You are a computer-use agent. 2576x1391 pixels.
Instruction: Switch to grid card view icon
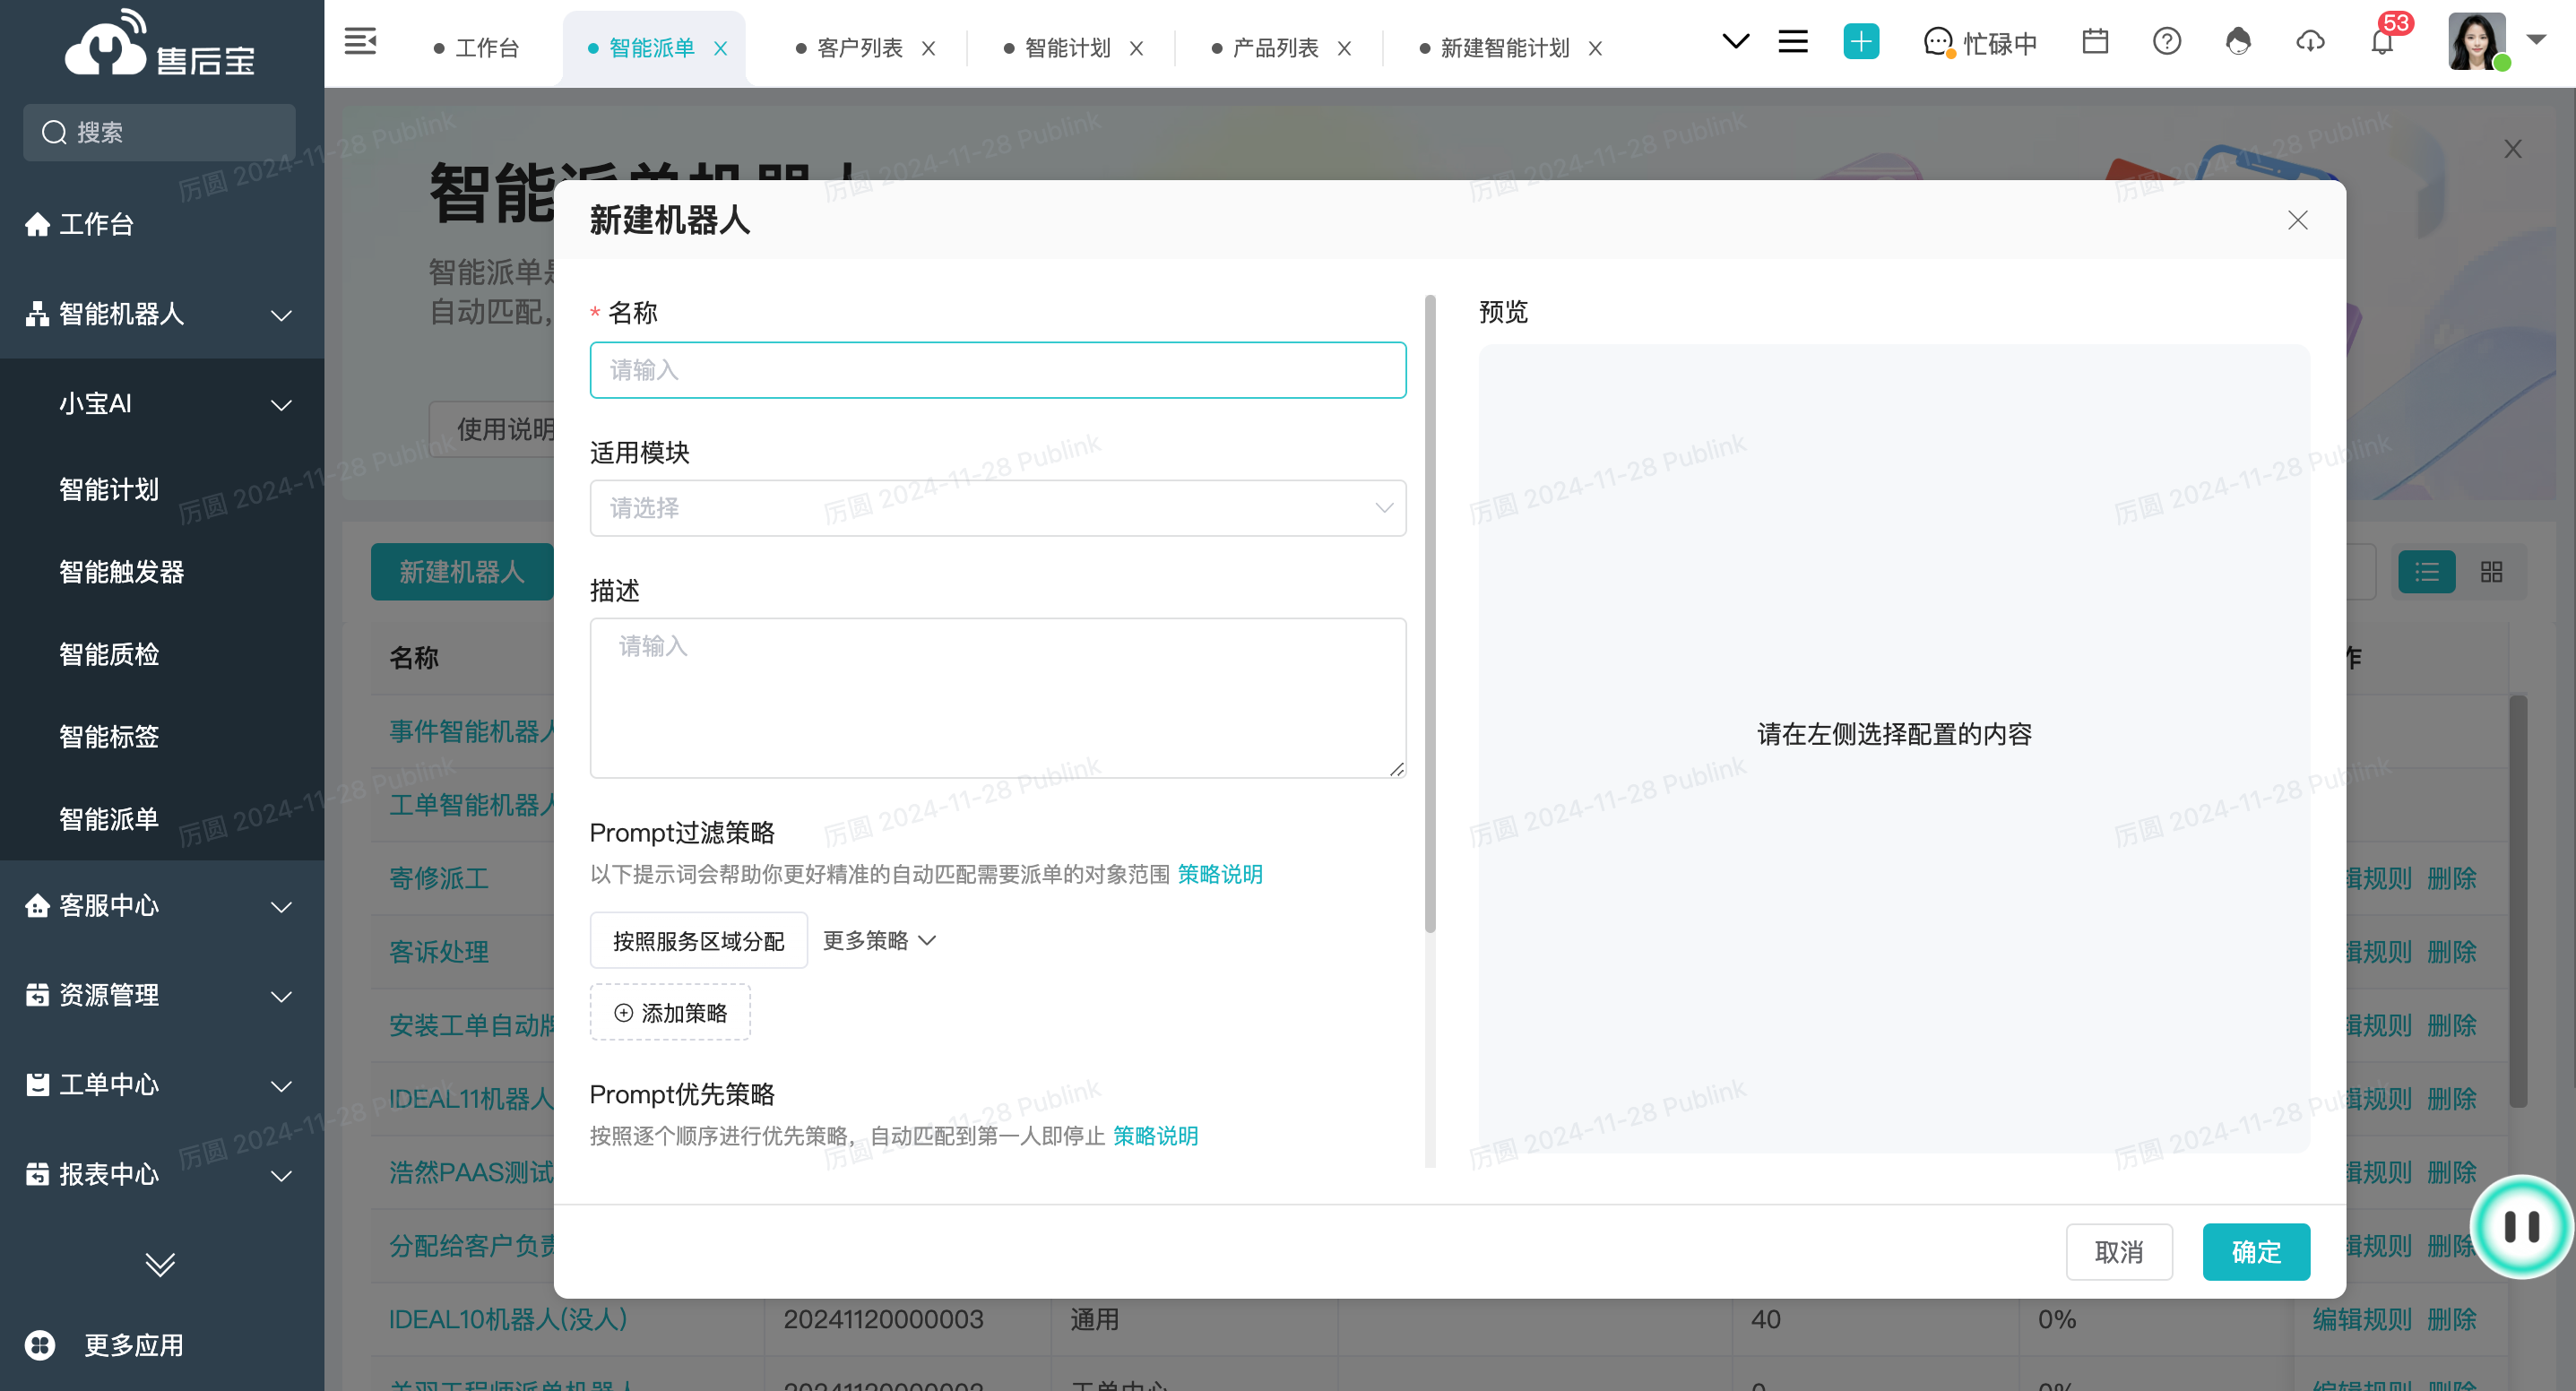(x=2491, y=572)
